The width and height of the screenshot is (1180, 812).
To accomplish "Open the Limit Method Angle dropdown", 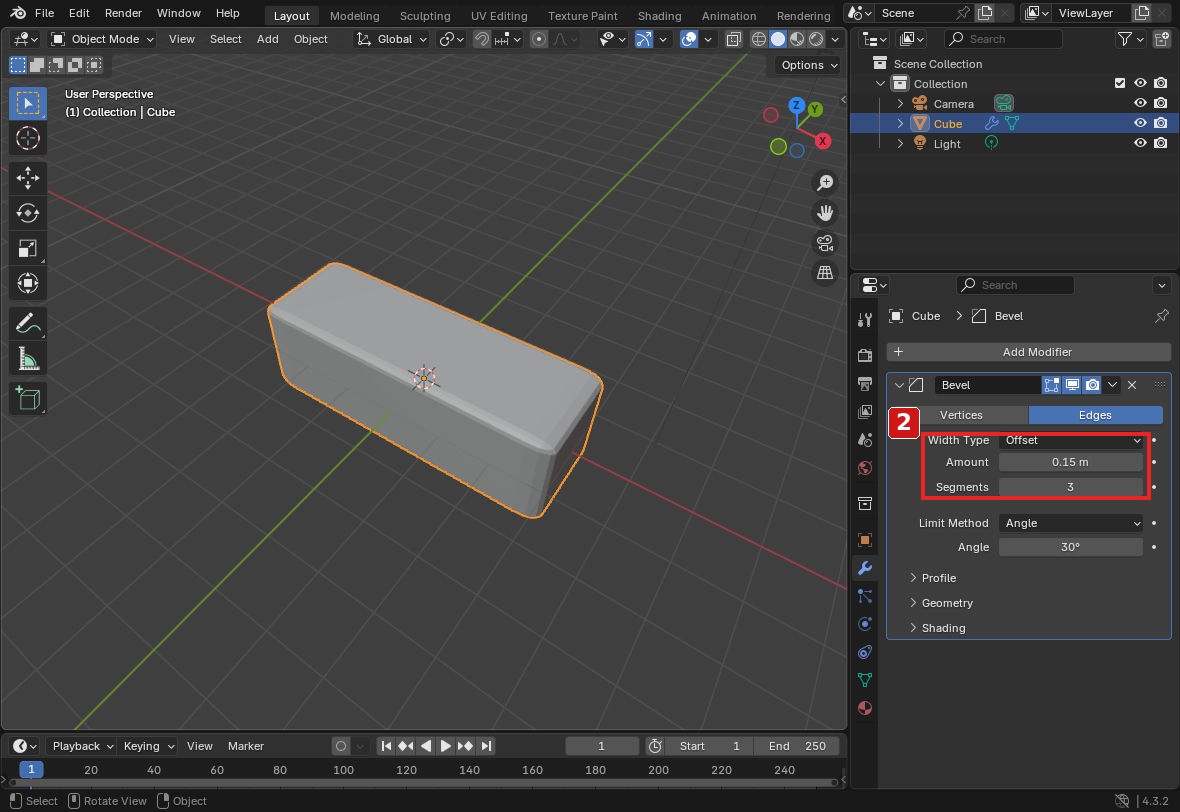I will 1070,523.
